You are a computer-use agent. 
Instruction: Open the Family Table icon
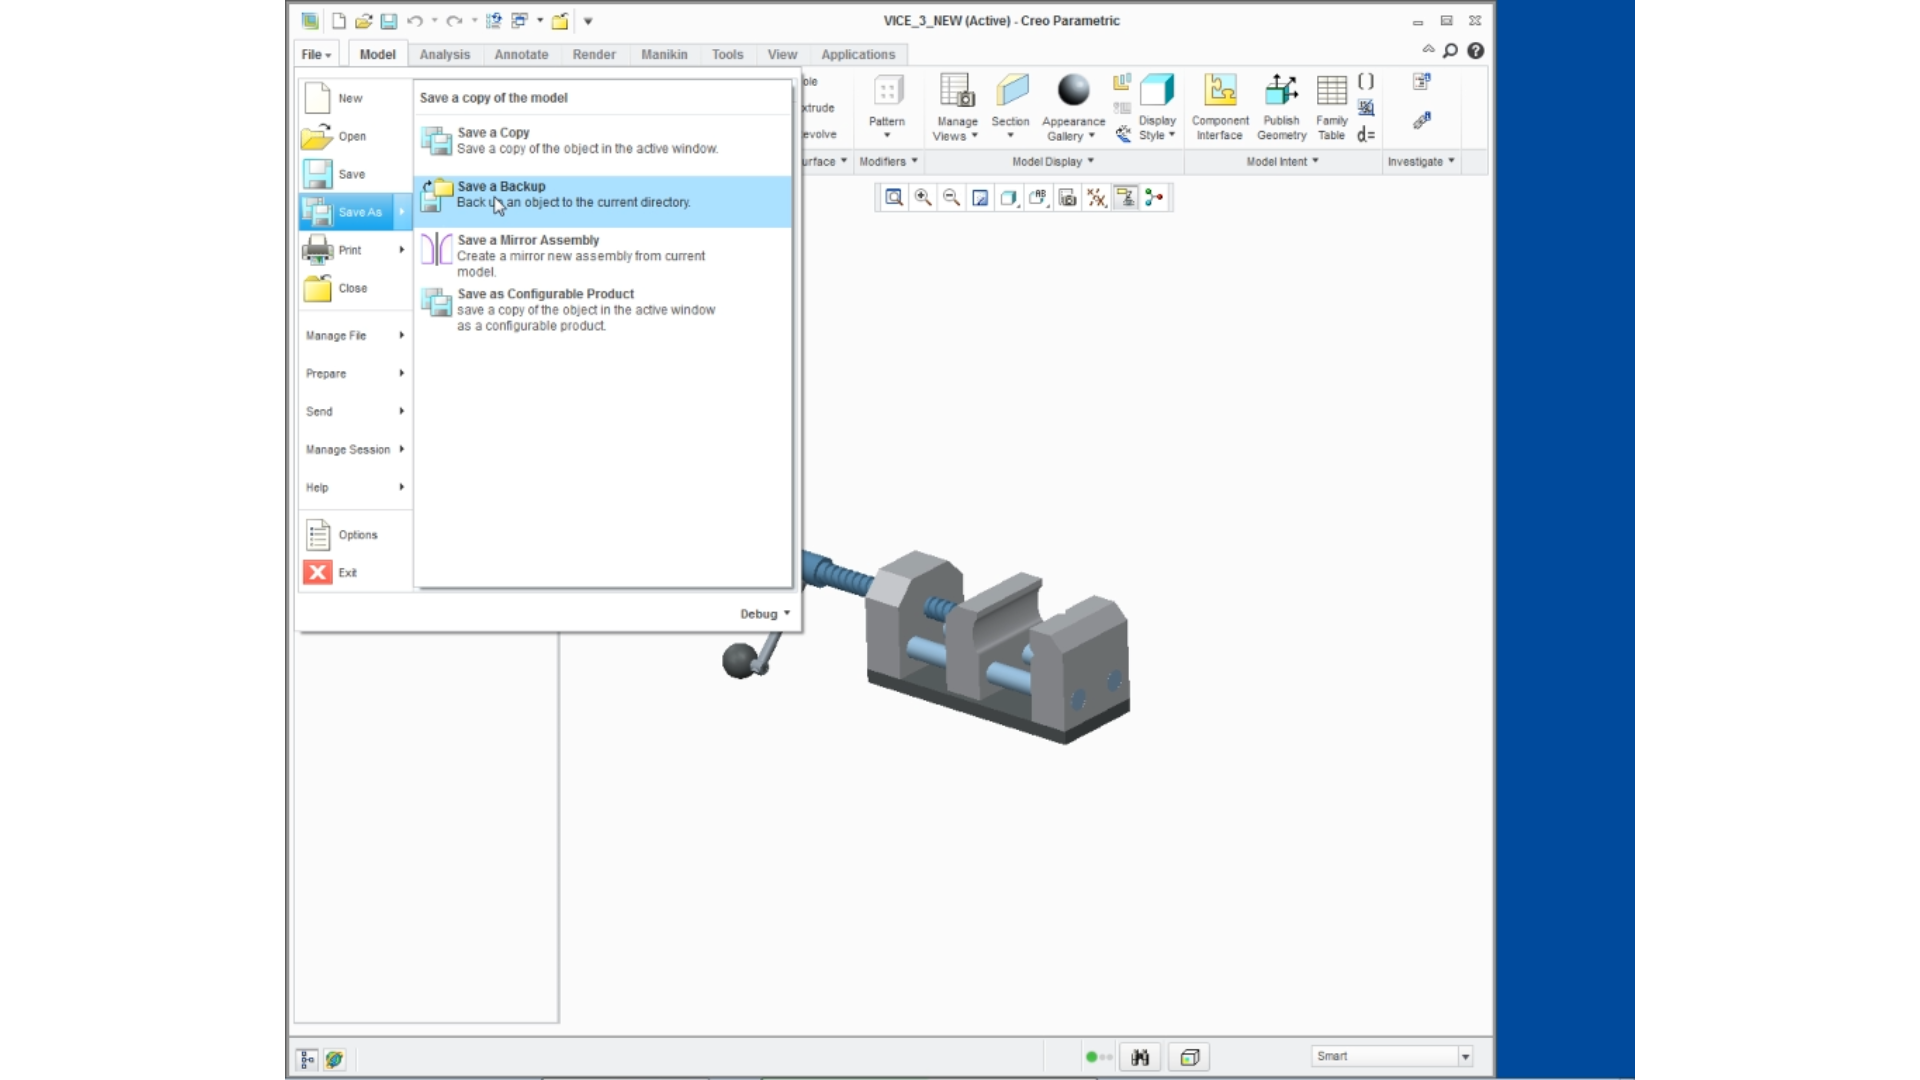[1332, 91]
